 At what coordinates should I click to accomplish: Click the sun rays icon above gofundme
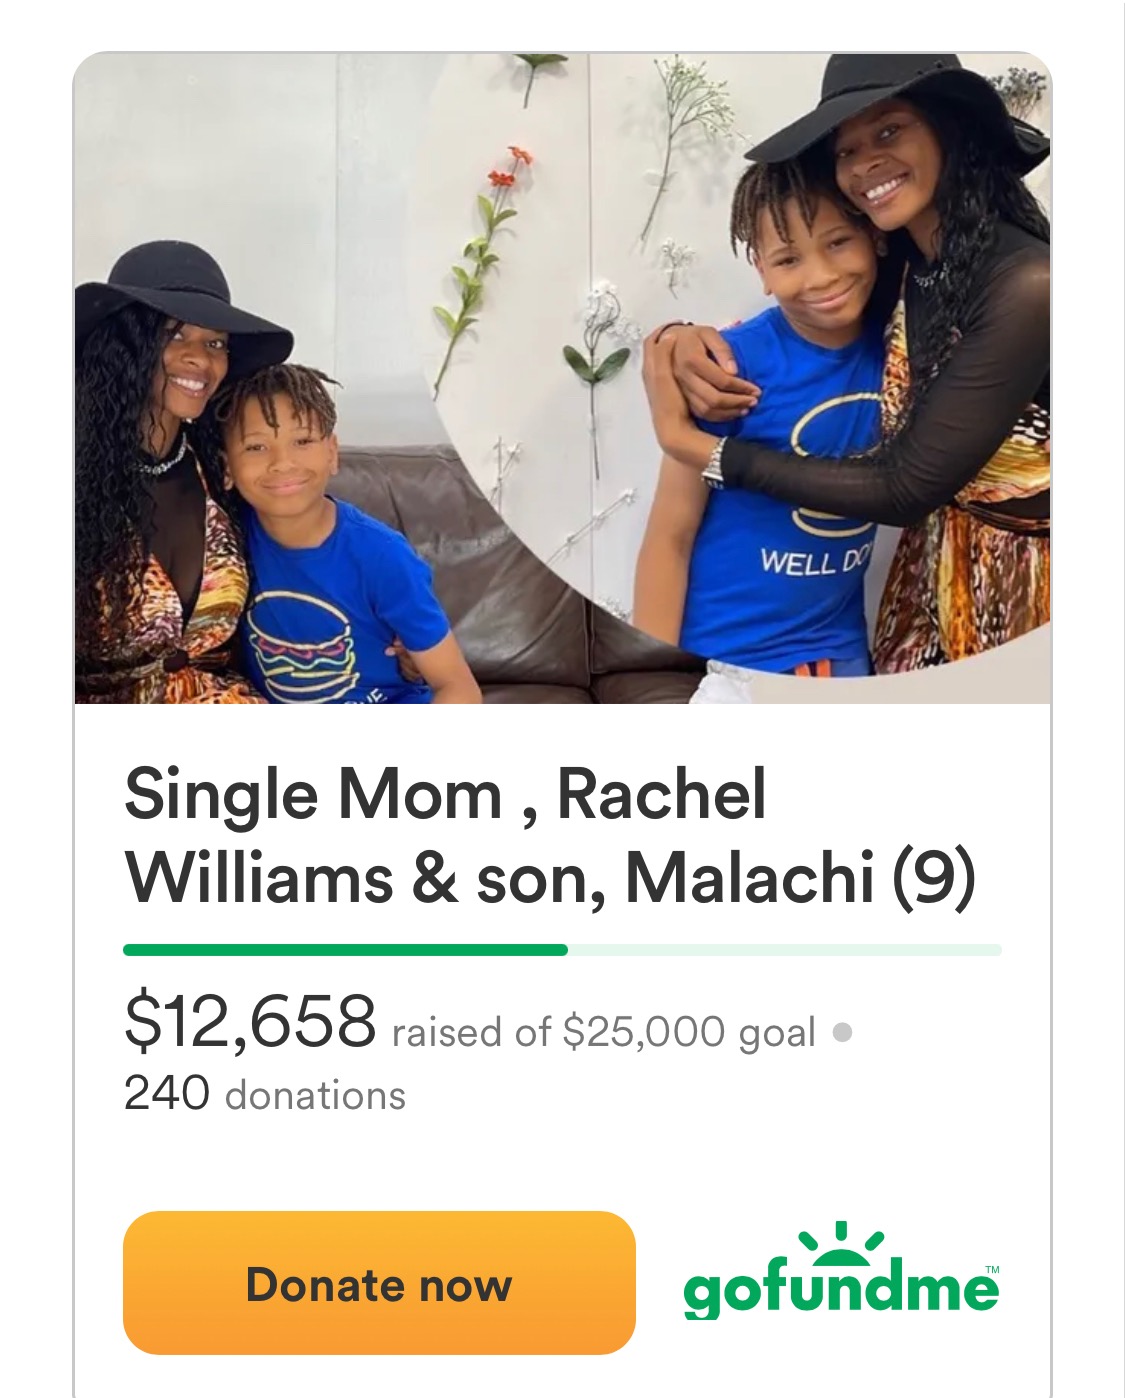(x=841, y=1239)
